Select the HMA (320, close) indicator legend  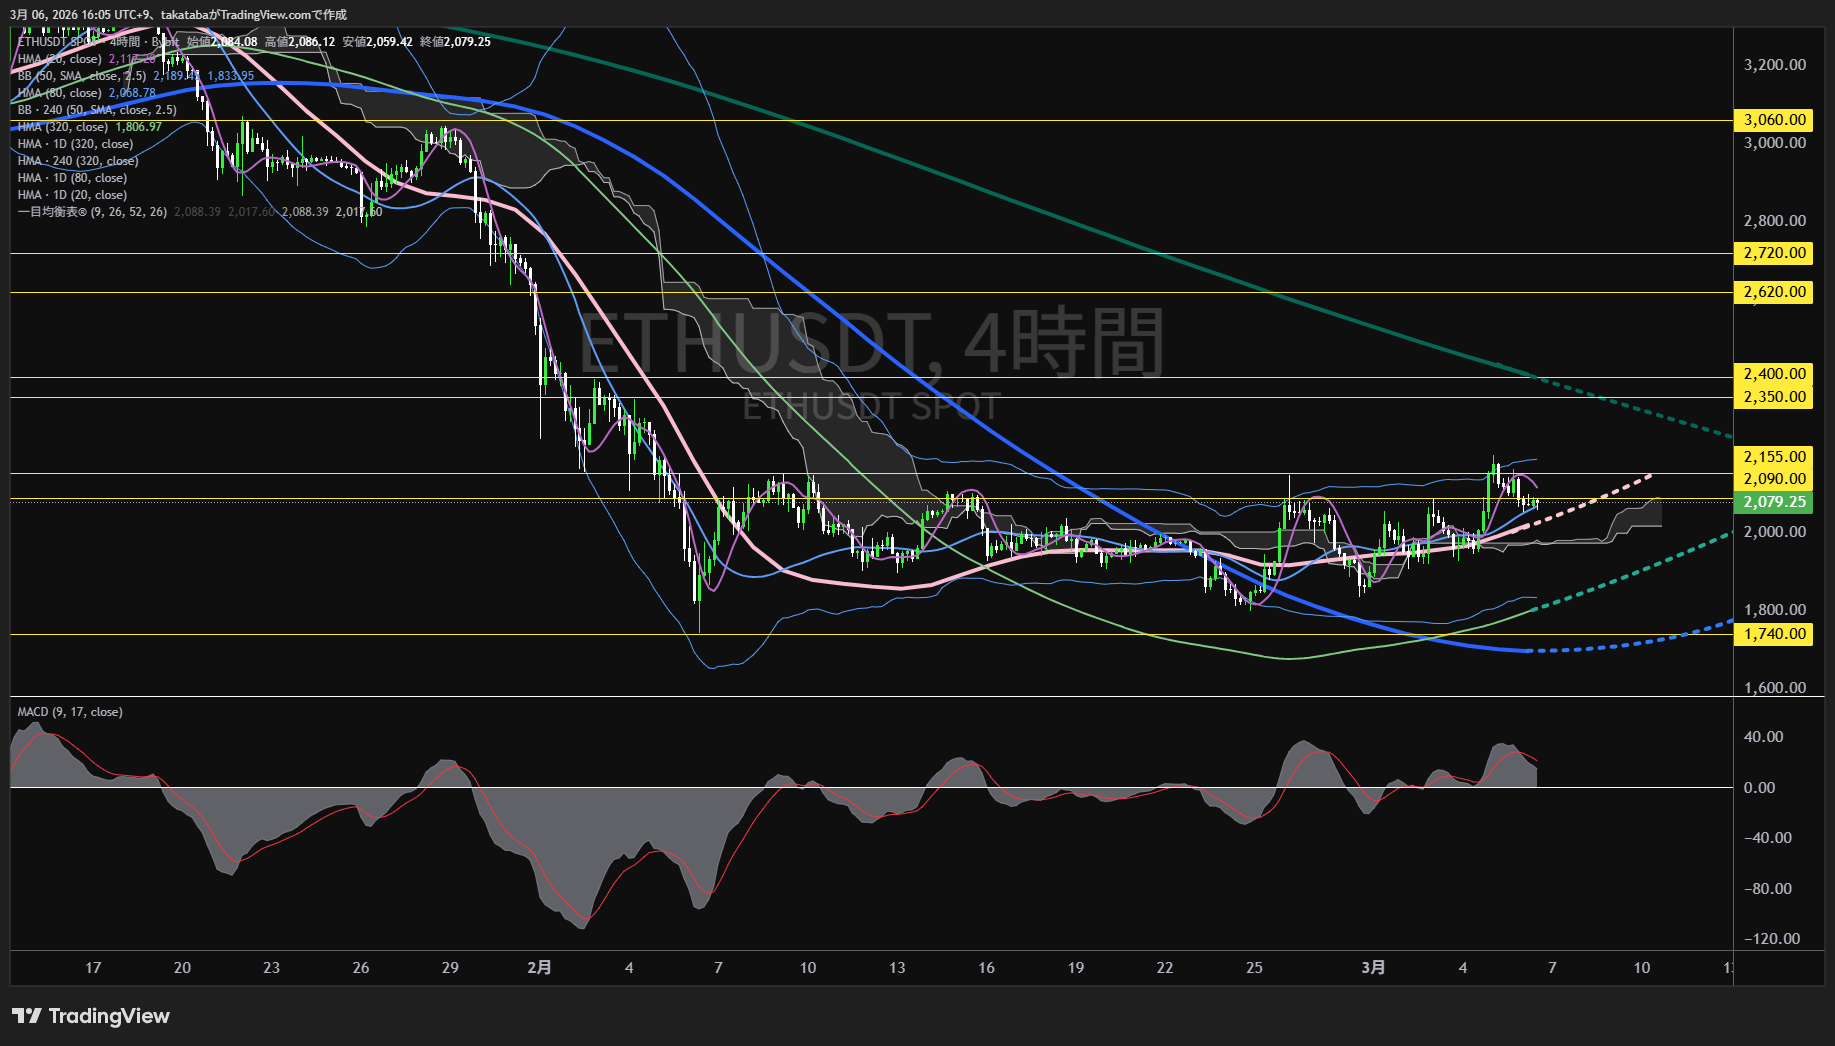coord(63,127)
